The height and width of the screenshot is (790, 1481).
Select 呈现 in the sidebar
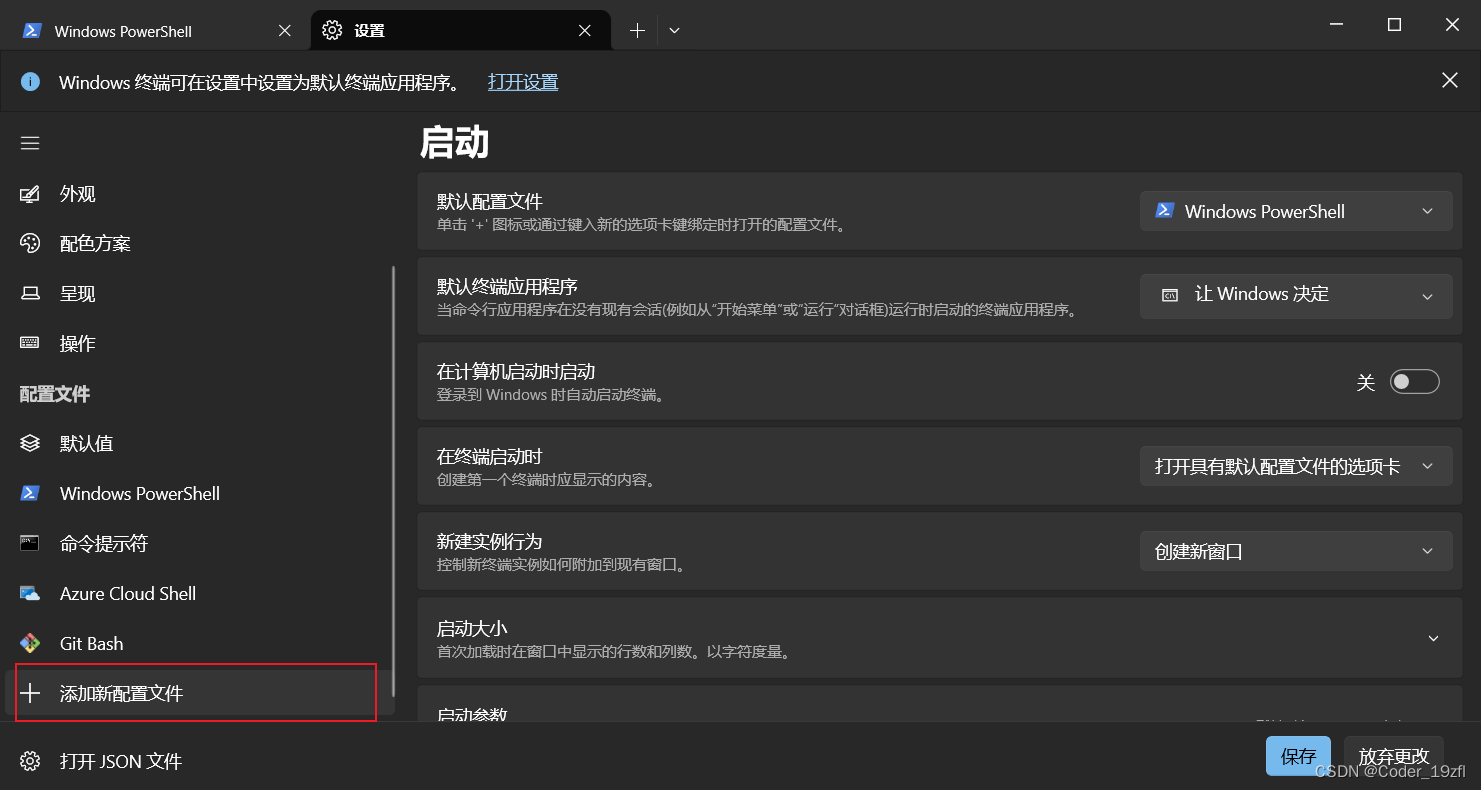[x=200, y=293]
